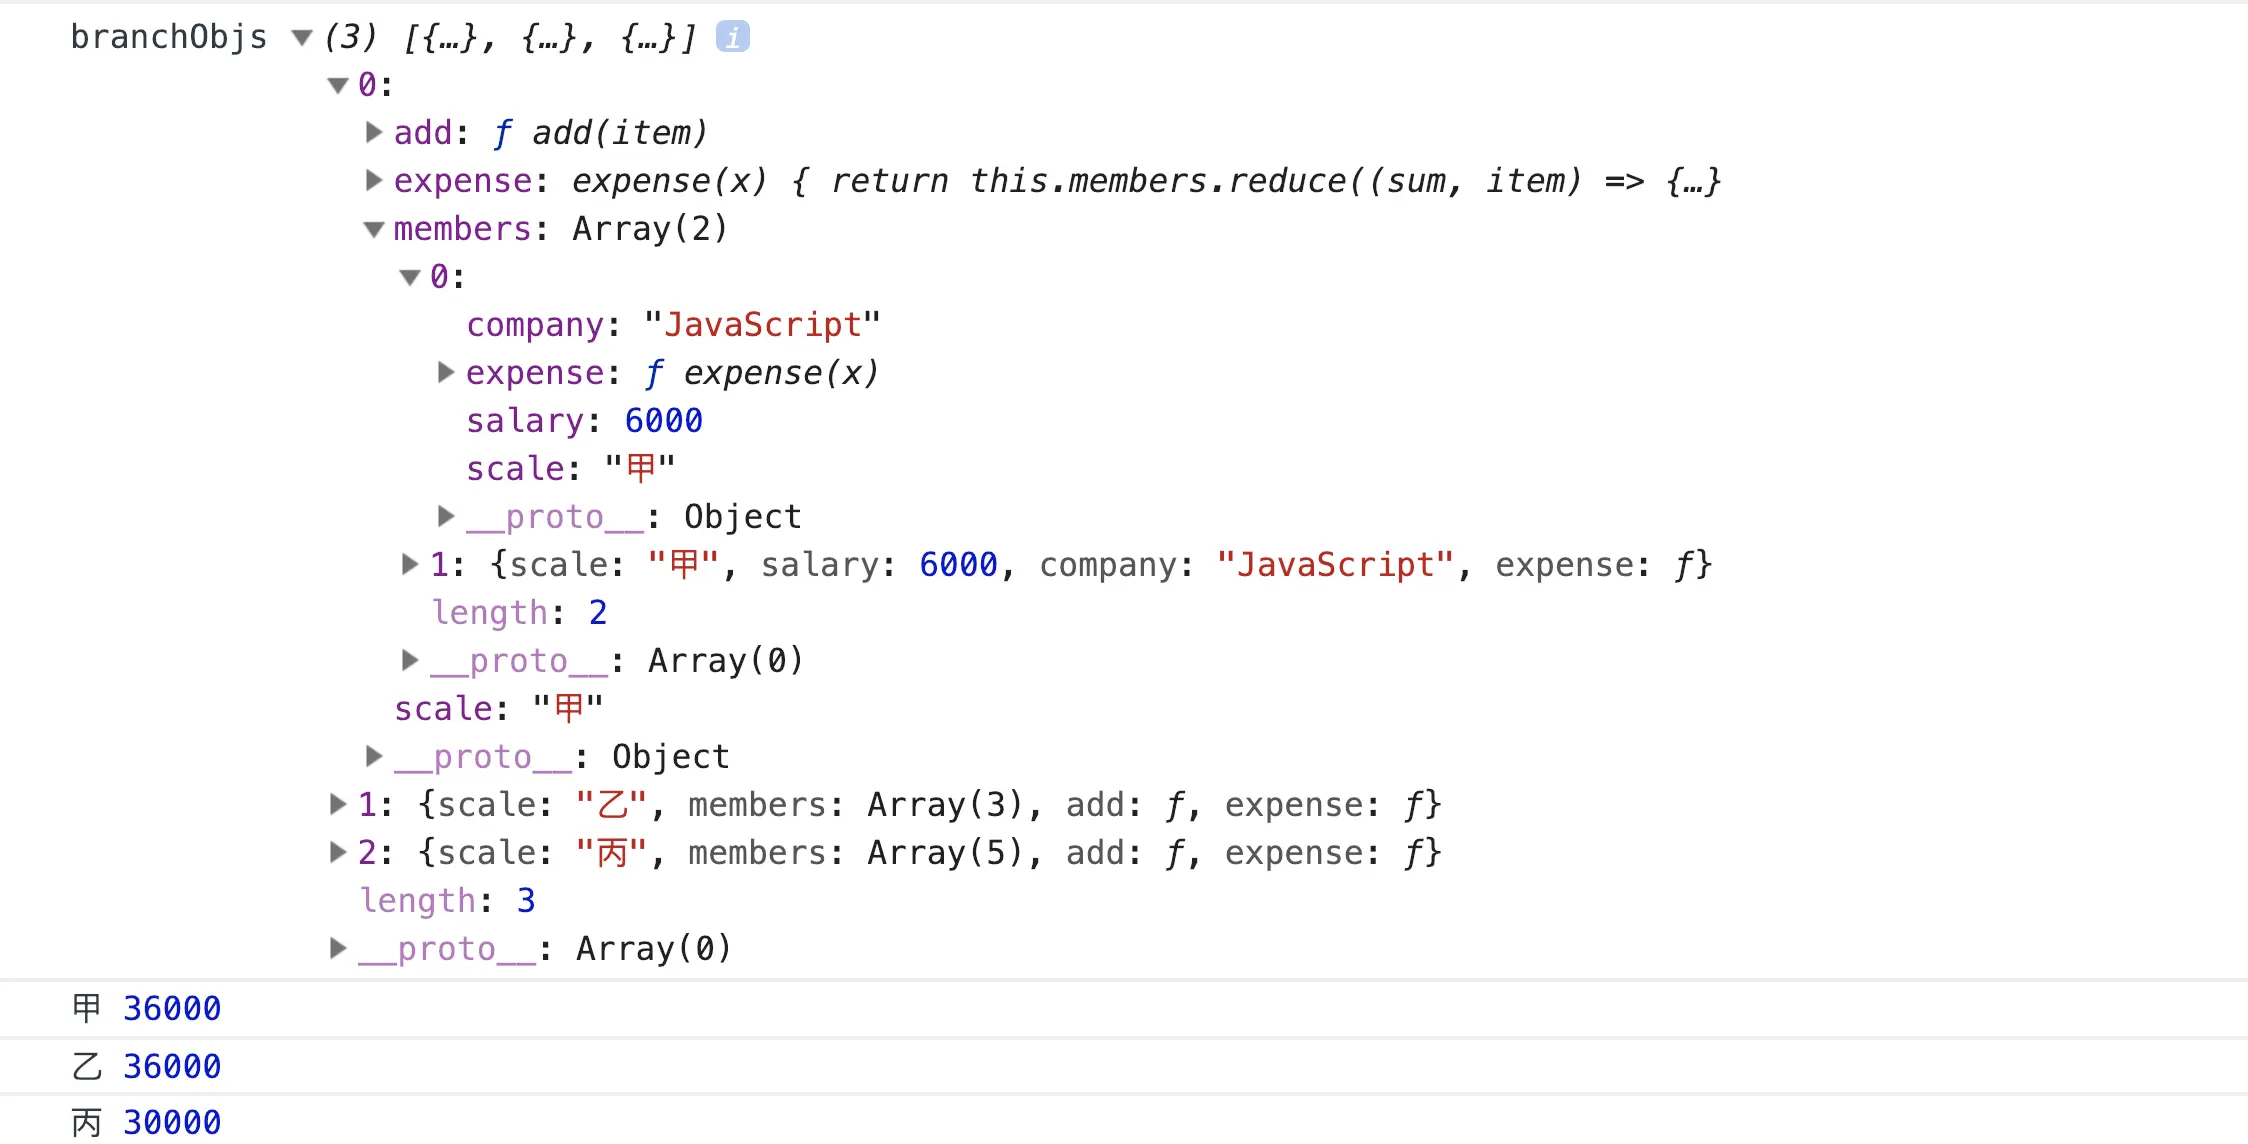The image size is (2248, 1144).
Task: Click the company "JavaScript" string value
Action: [762, 325]
